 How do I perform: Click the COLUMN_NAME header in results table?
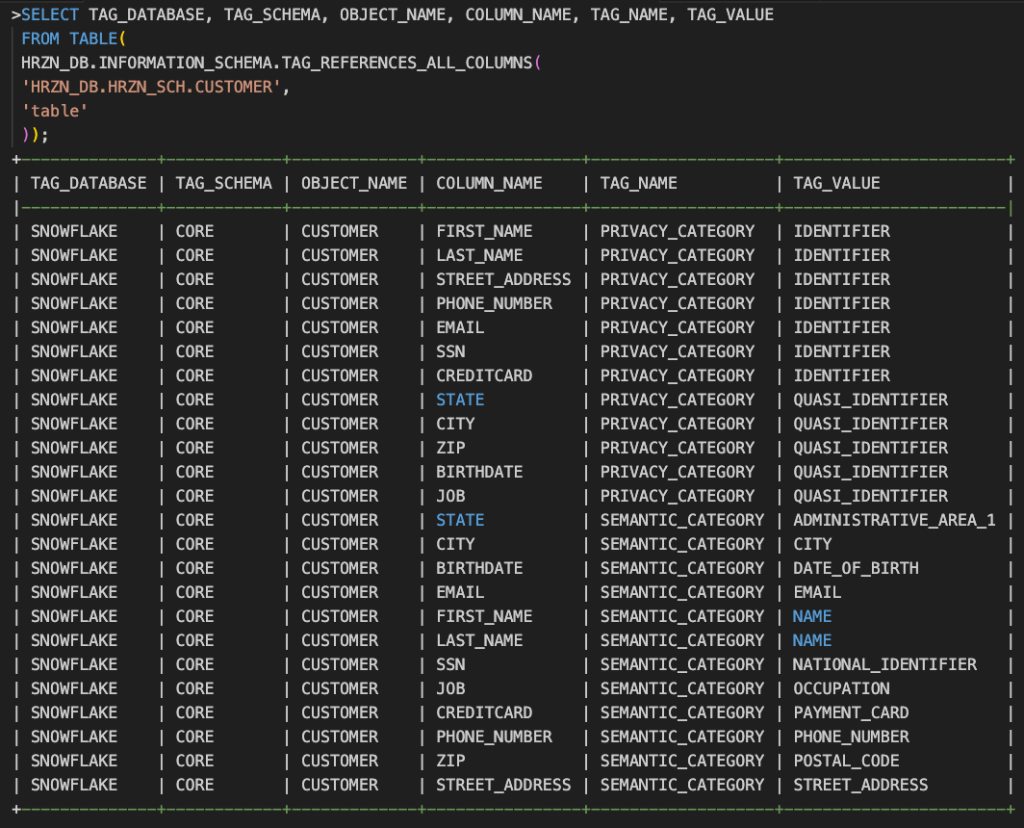coord(489,183)
